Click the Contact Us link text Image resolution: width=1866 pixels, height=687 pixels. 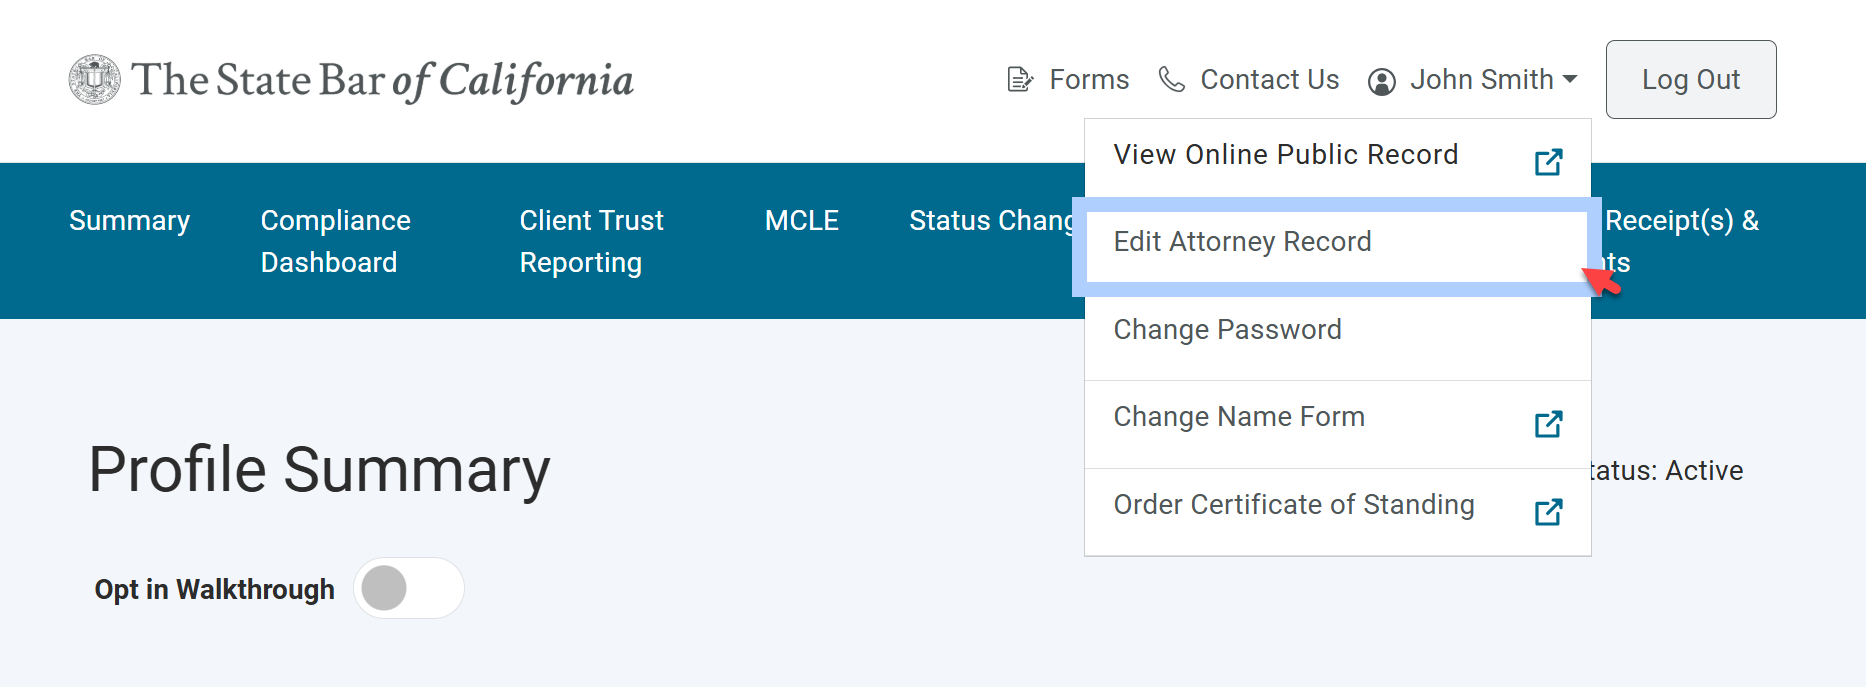coord(1269,80)
